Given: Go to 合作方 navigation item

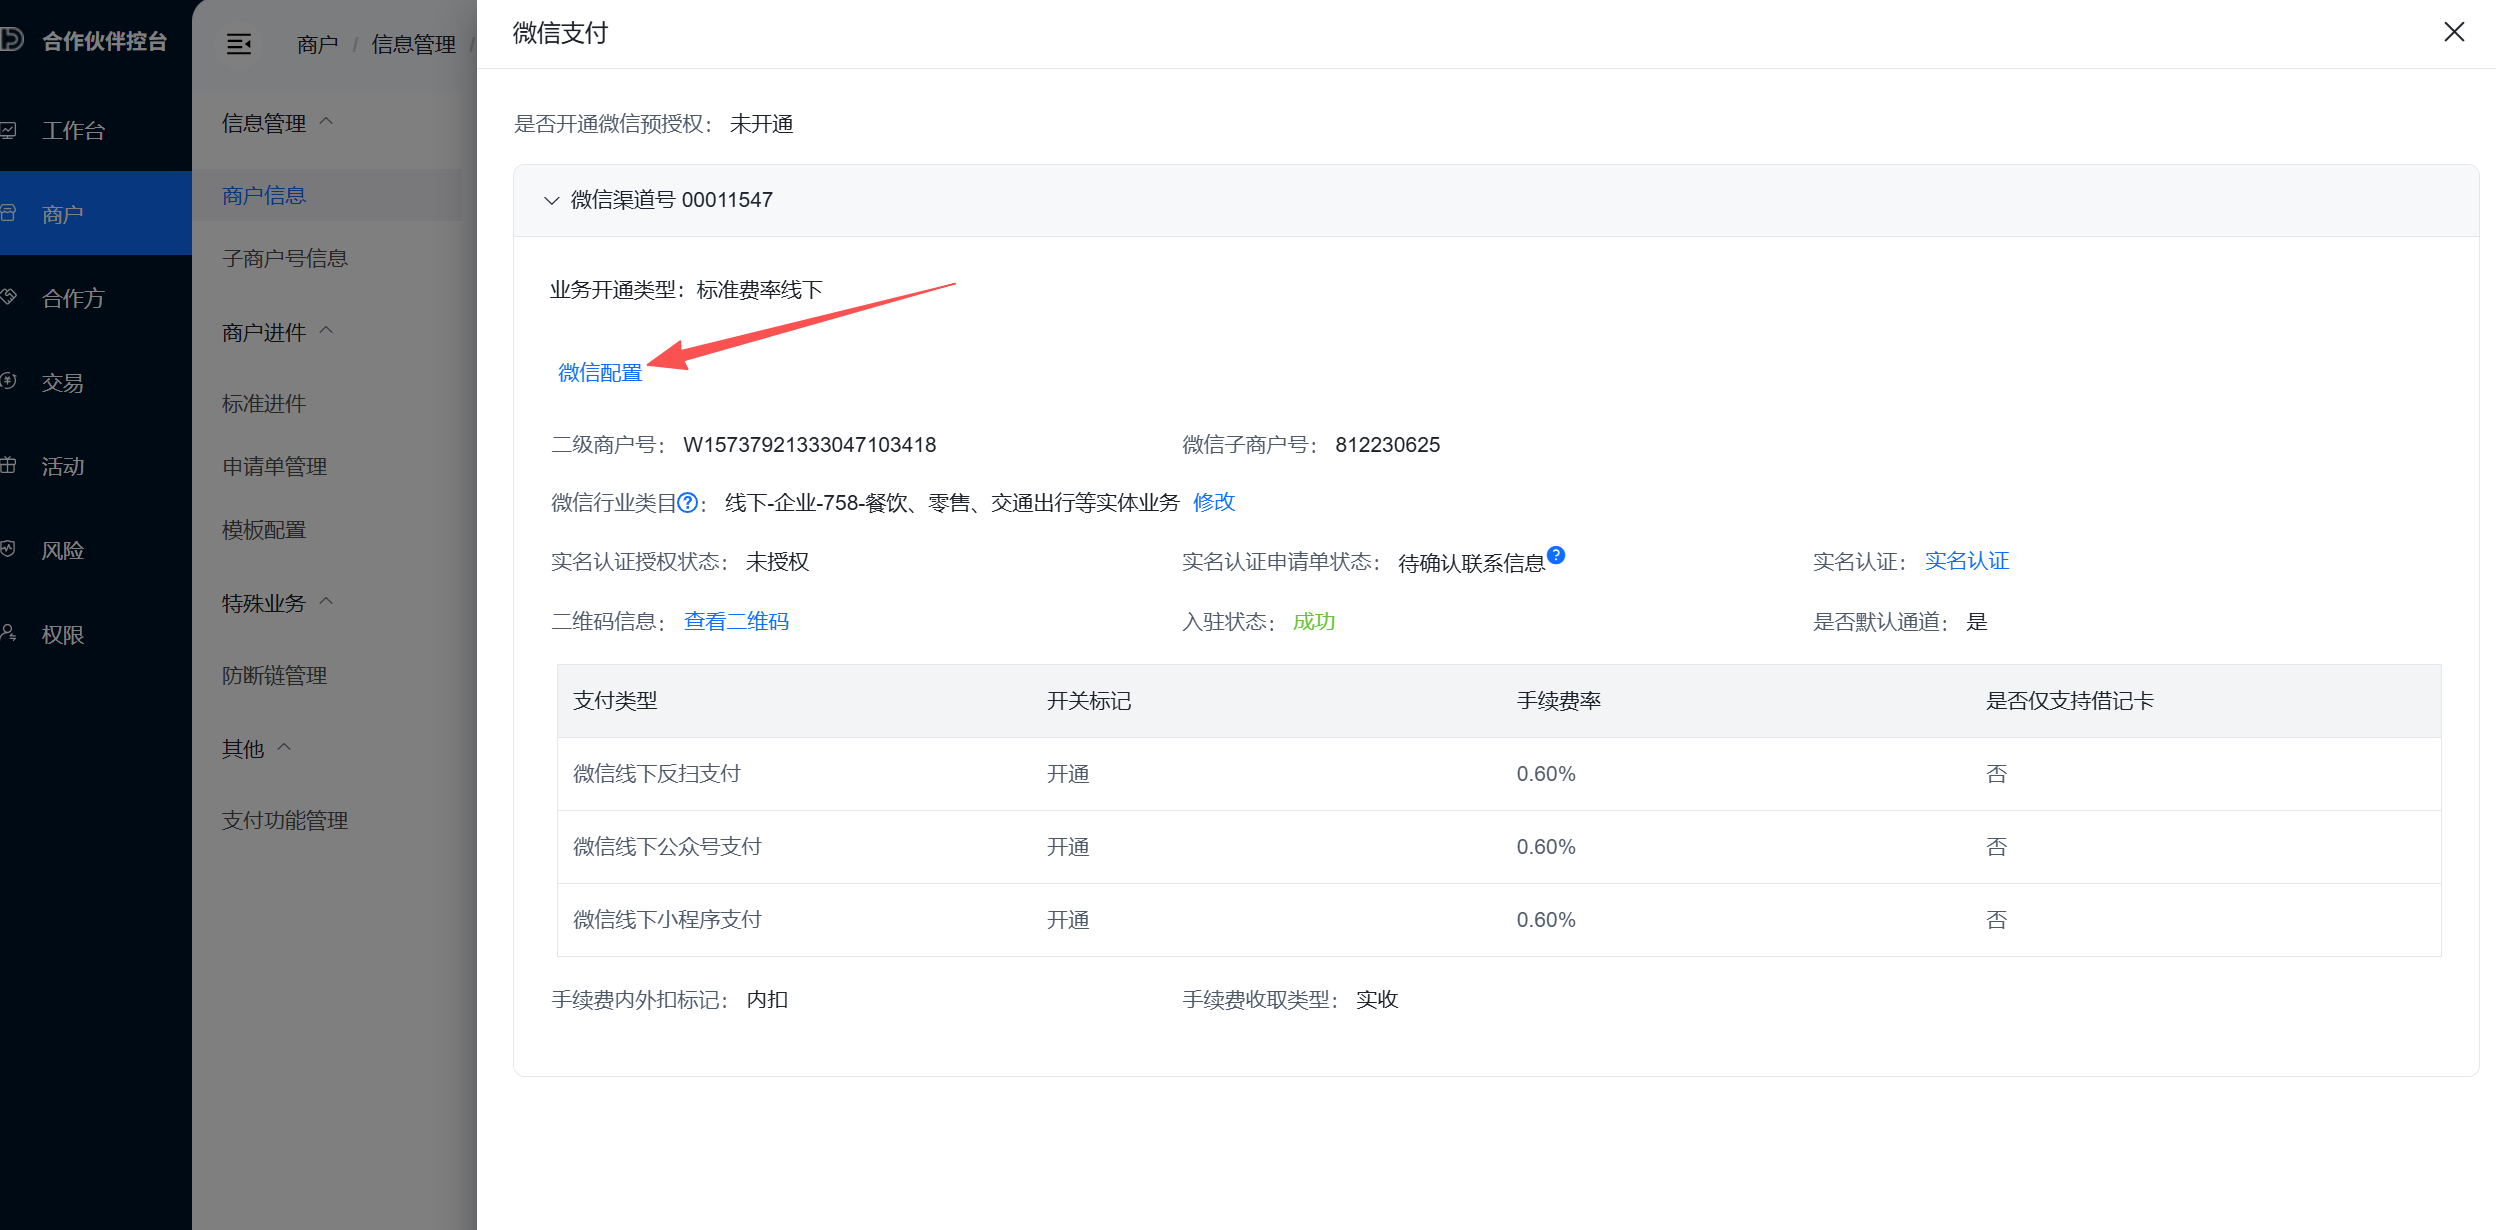Looking at the screenshot, I should 73,298.
